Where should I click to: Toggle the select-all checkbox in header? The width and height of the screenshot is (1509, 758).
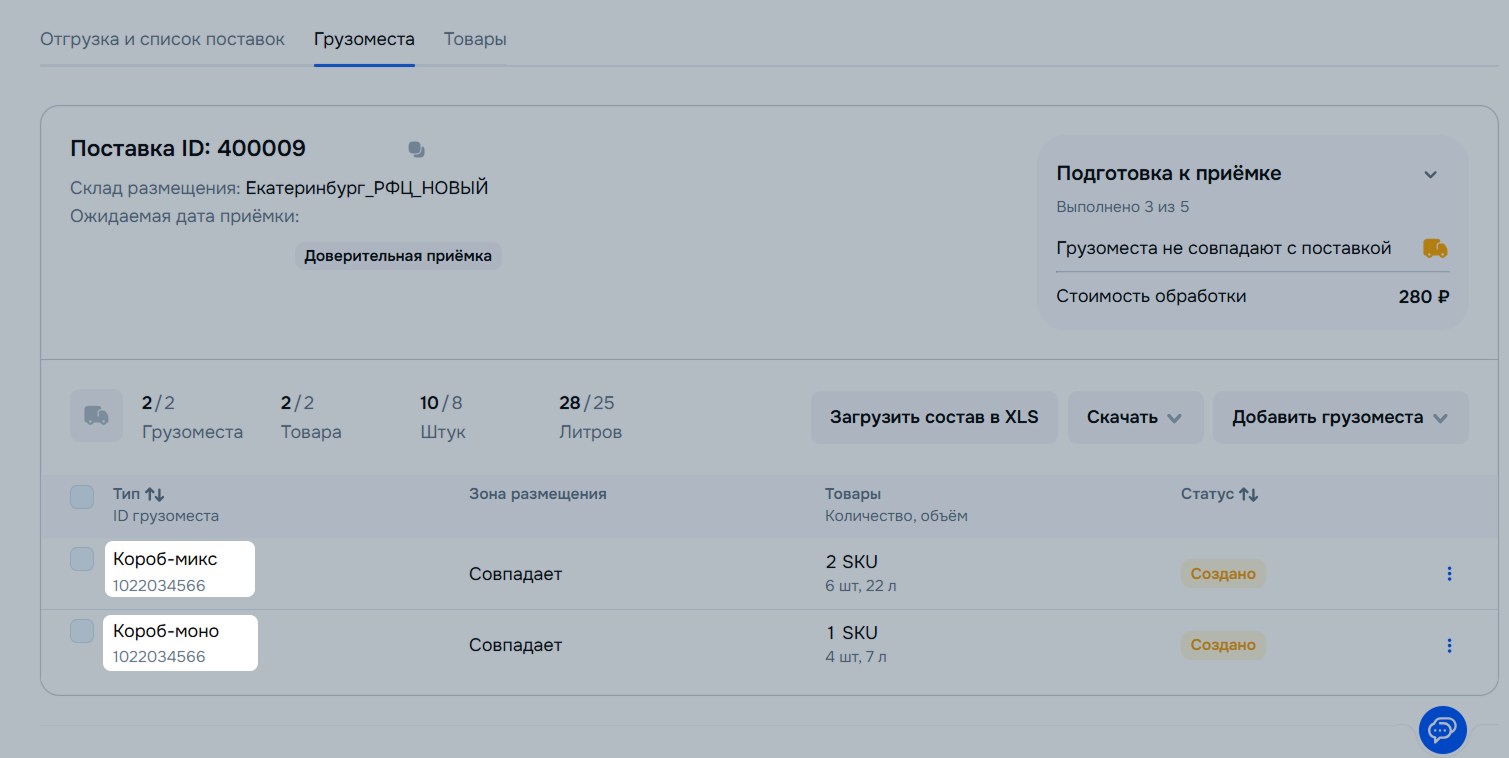pos(82,497)
